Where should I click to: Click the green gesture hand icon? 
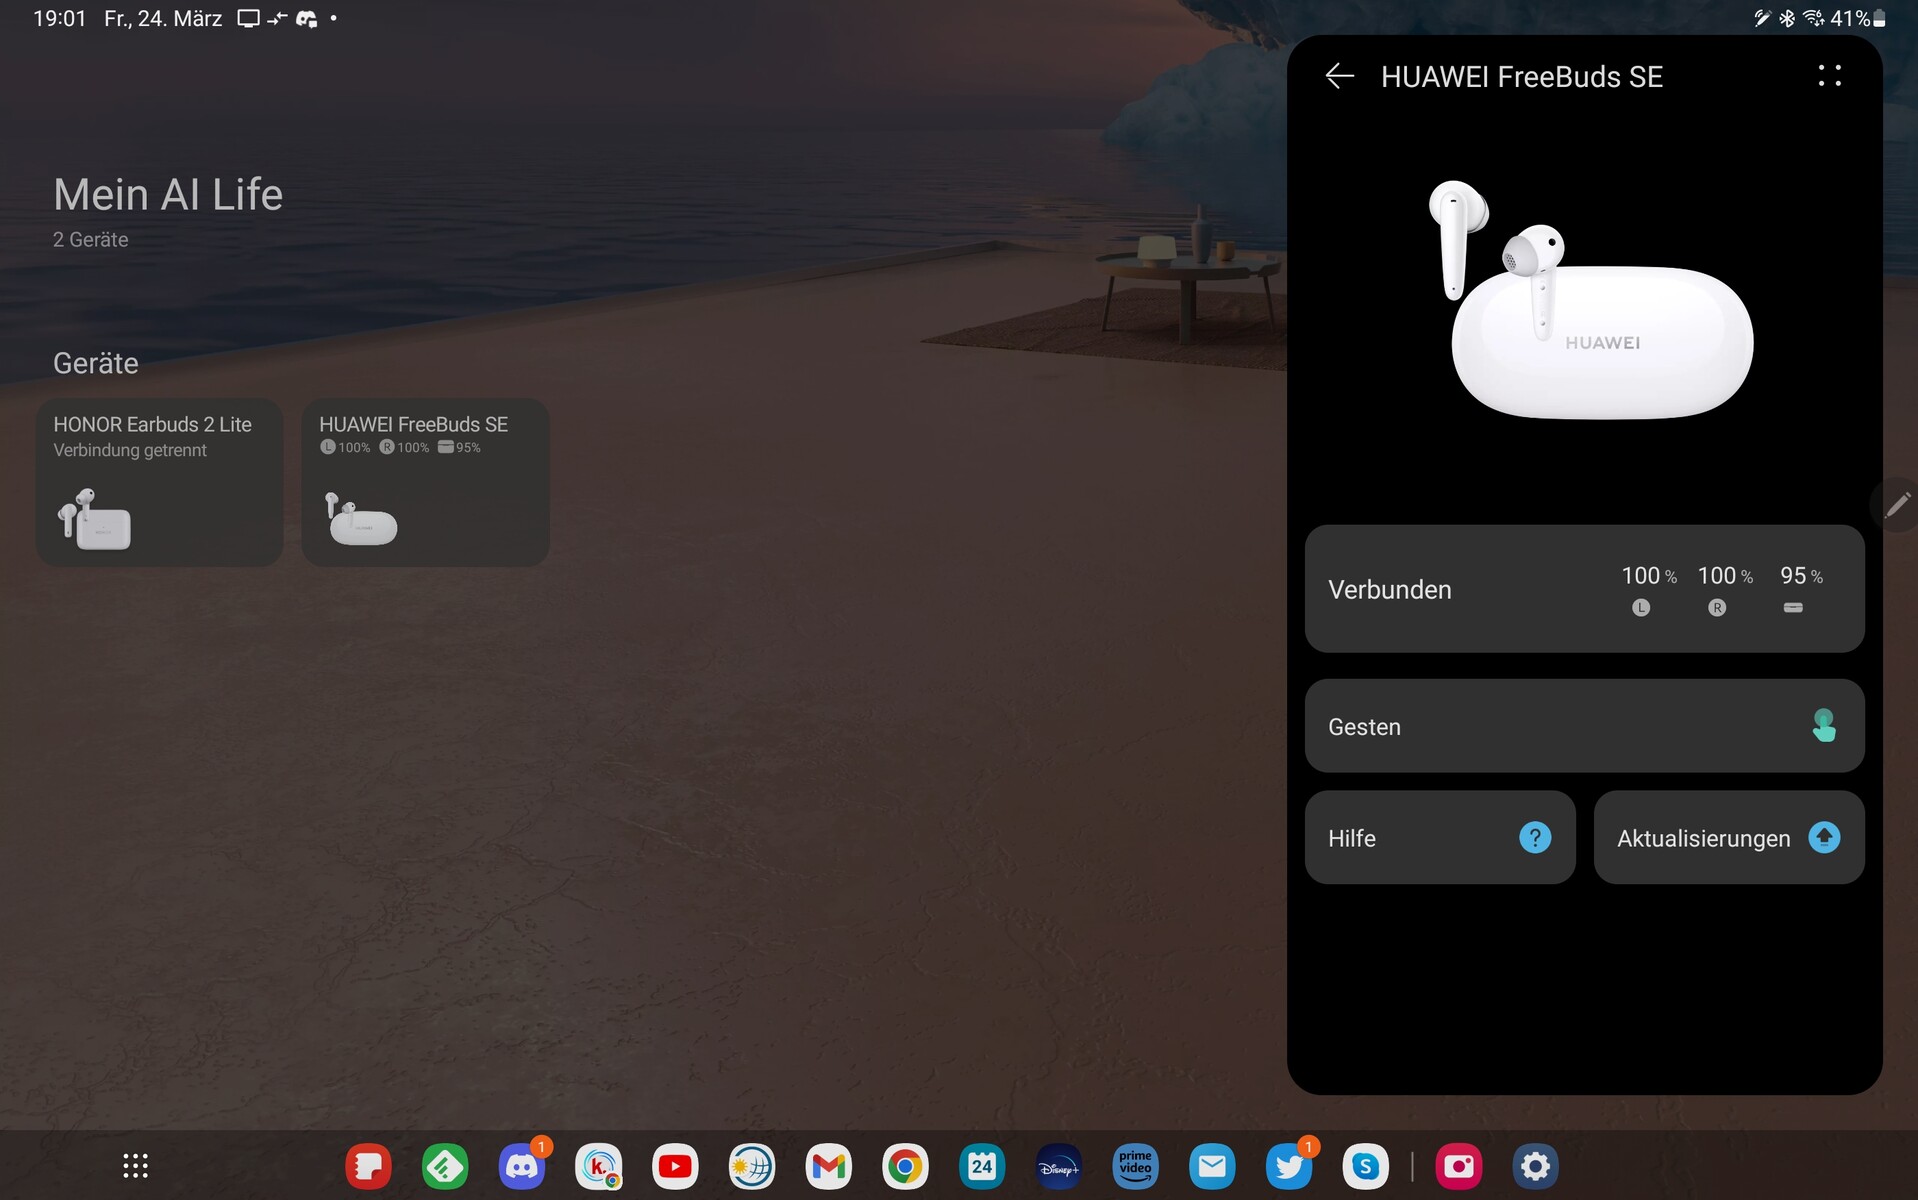[x=1824, y=726]
